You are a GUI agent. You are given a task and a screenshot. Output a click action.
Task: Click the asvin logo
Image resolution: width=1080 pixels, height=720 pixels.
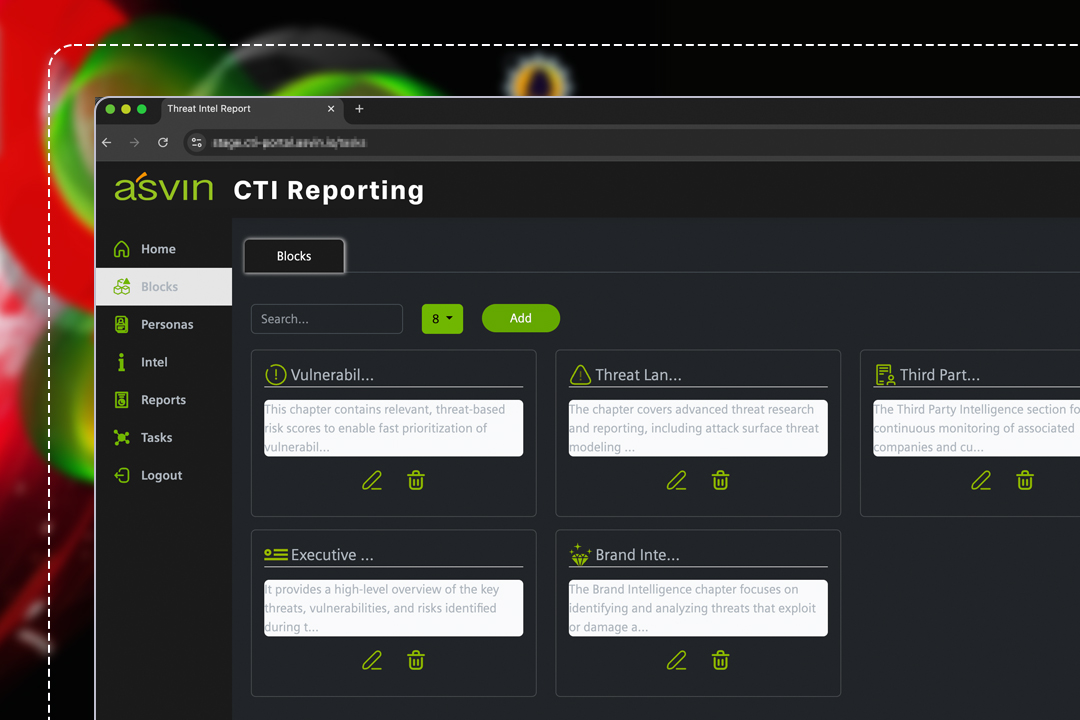(163, 188)
